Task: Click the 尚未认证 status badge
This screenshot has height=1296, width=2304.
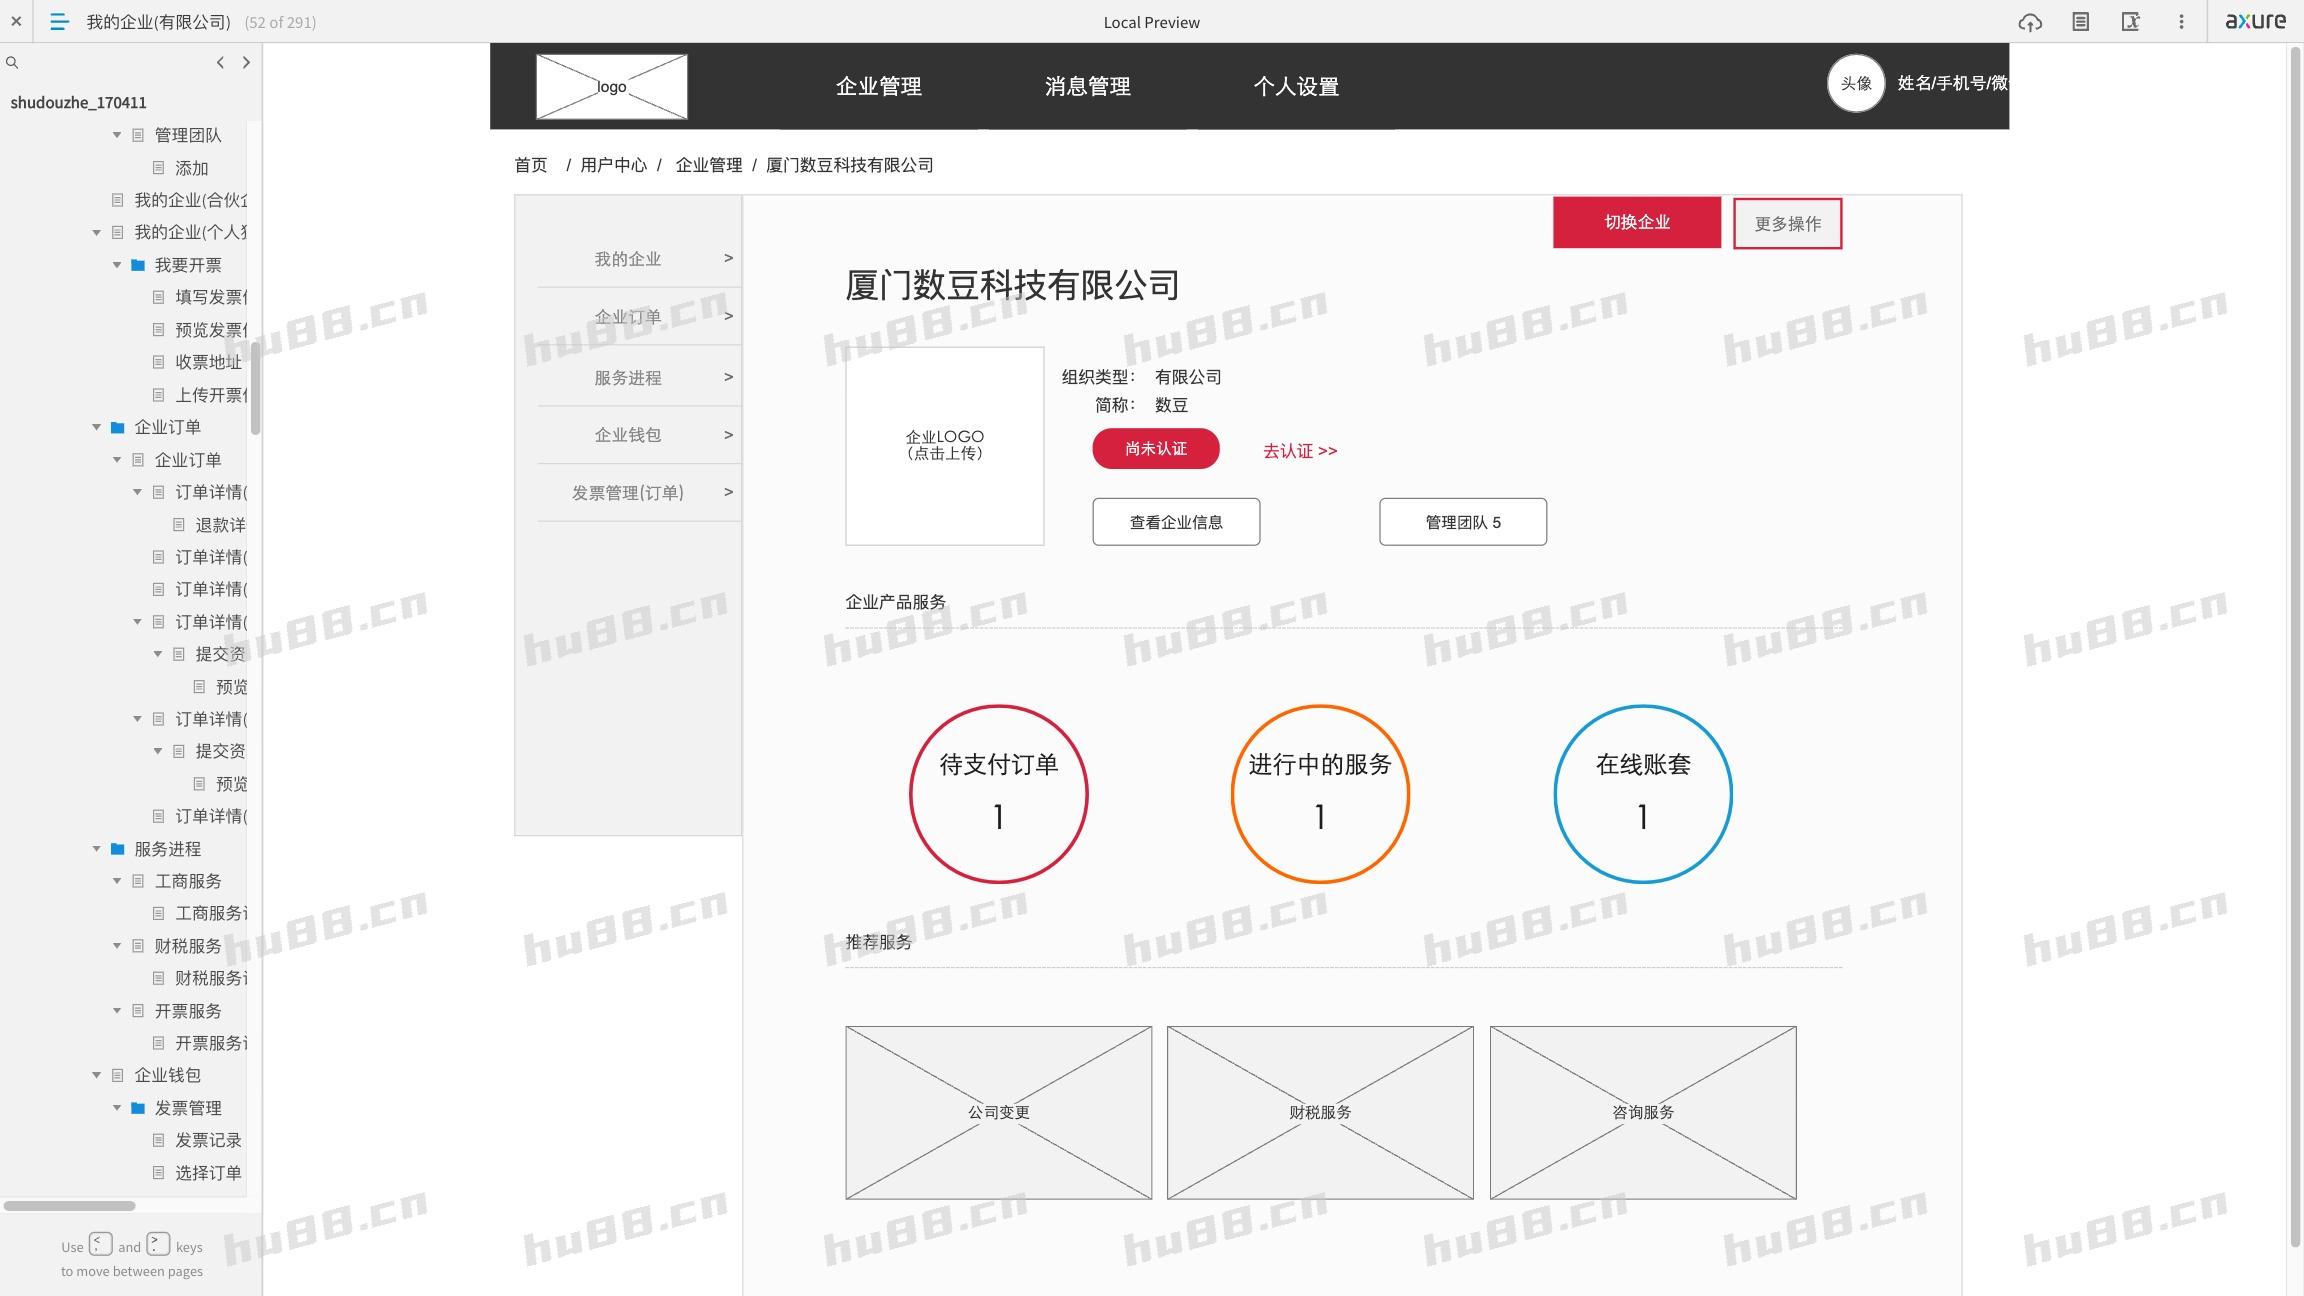Action: 1155,448
